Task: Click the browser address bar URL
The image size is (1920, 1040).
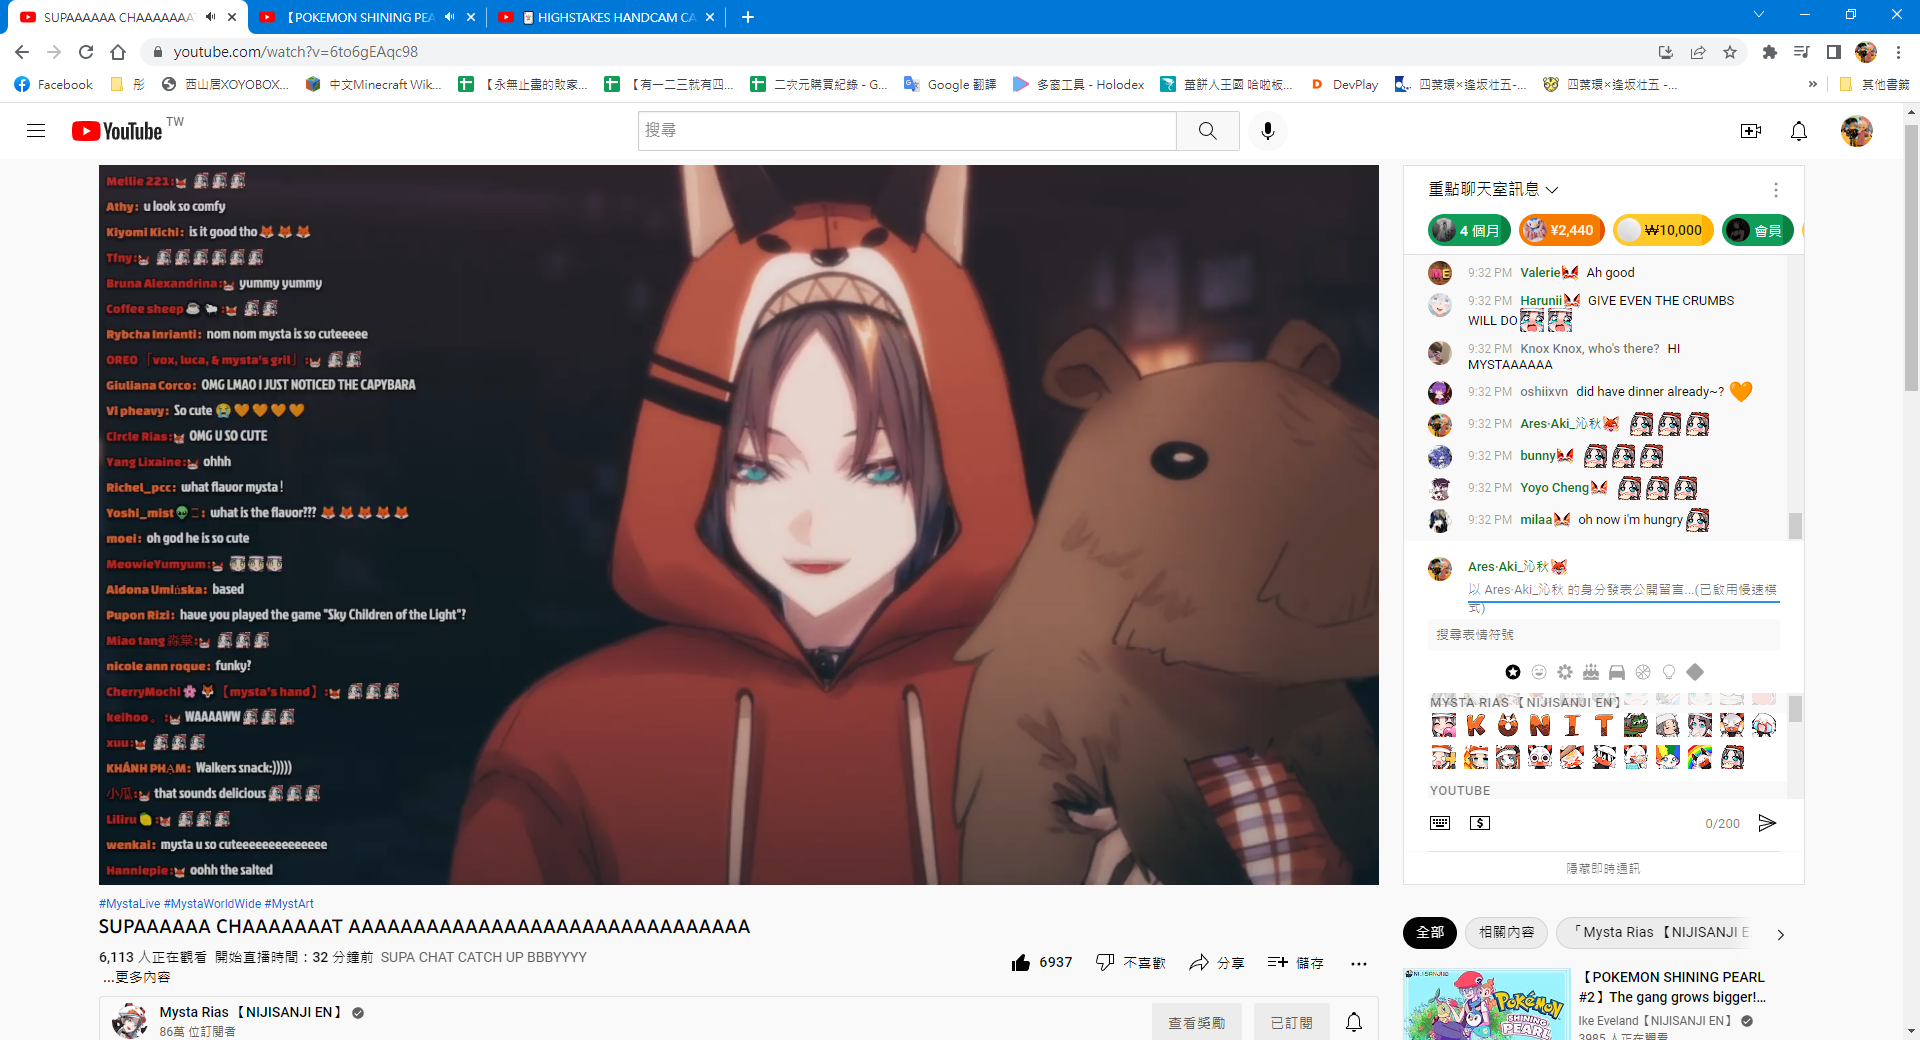Action: tap(296, 52)
